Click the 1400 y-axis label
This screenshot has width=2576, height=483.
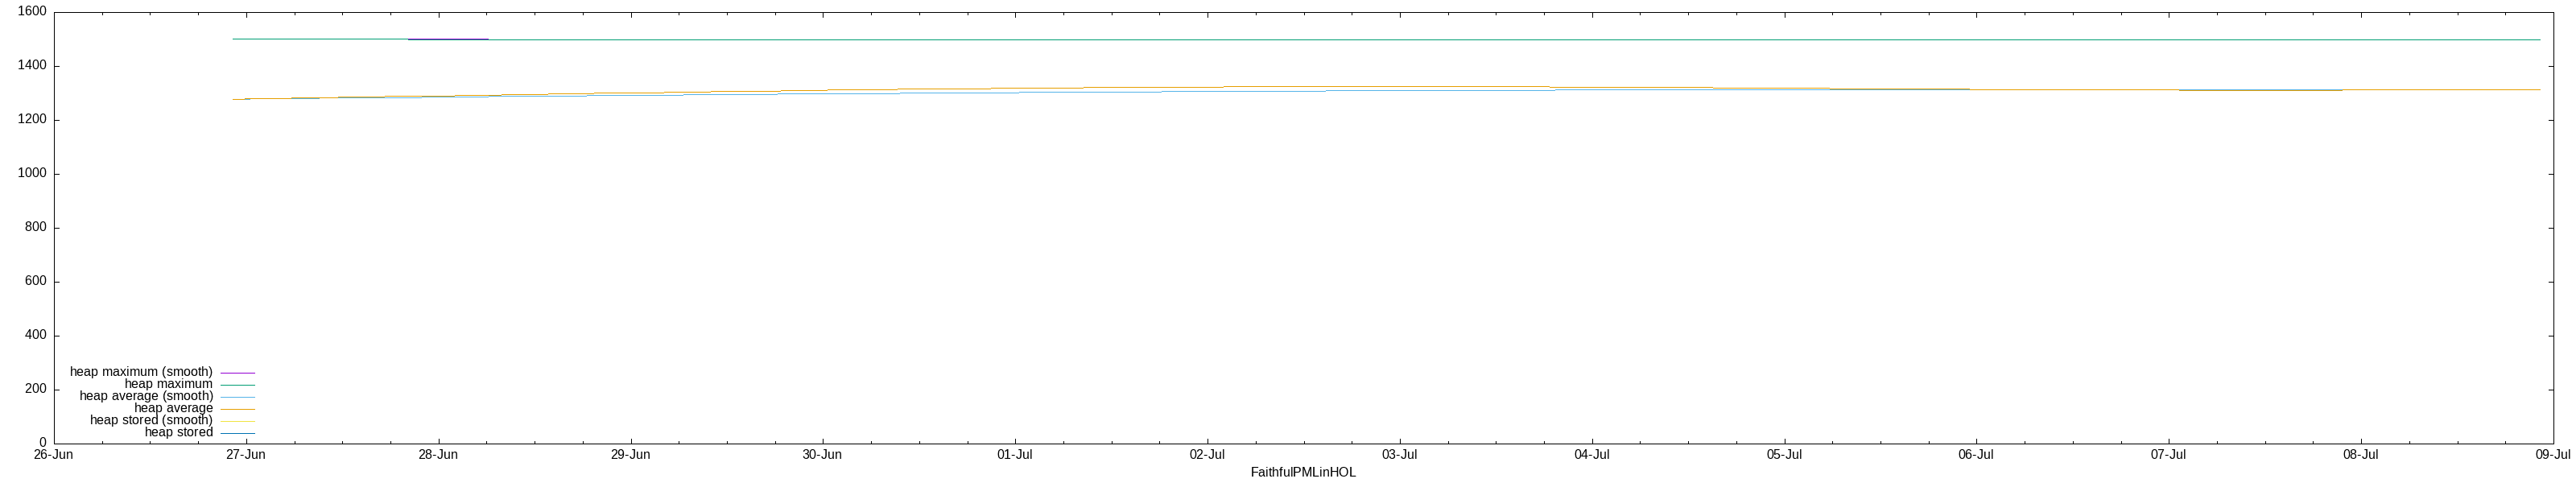pyautogui.click(x=32, y=66)
